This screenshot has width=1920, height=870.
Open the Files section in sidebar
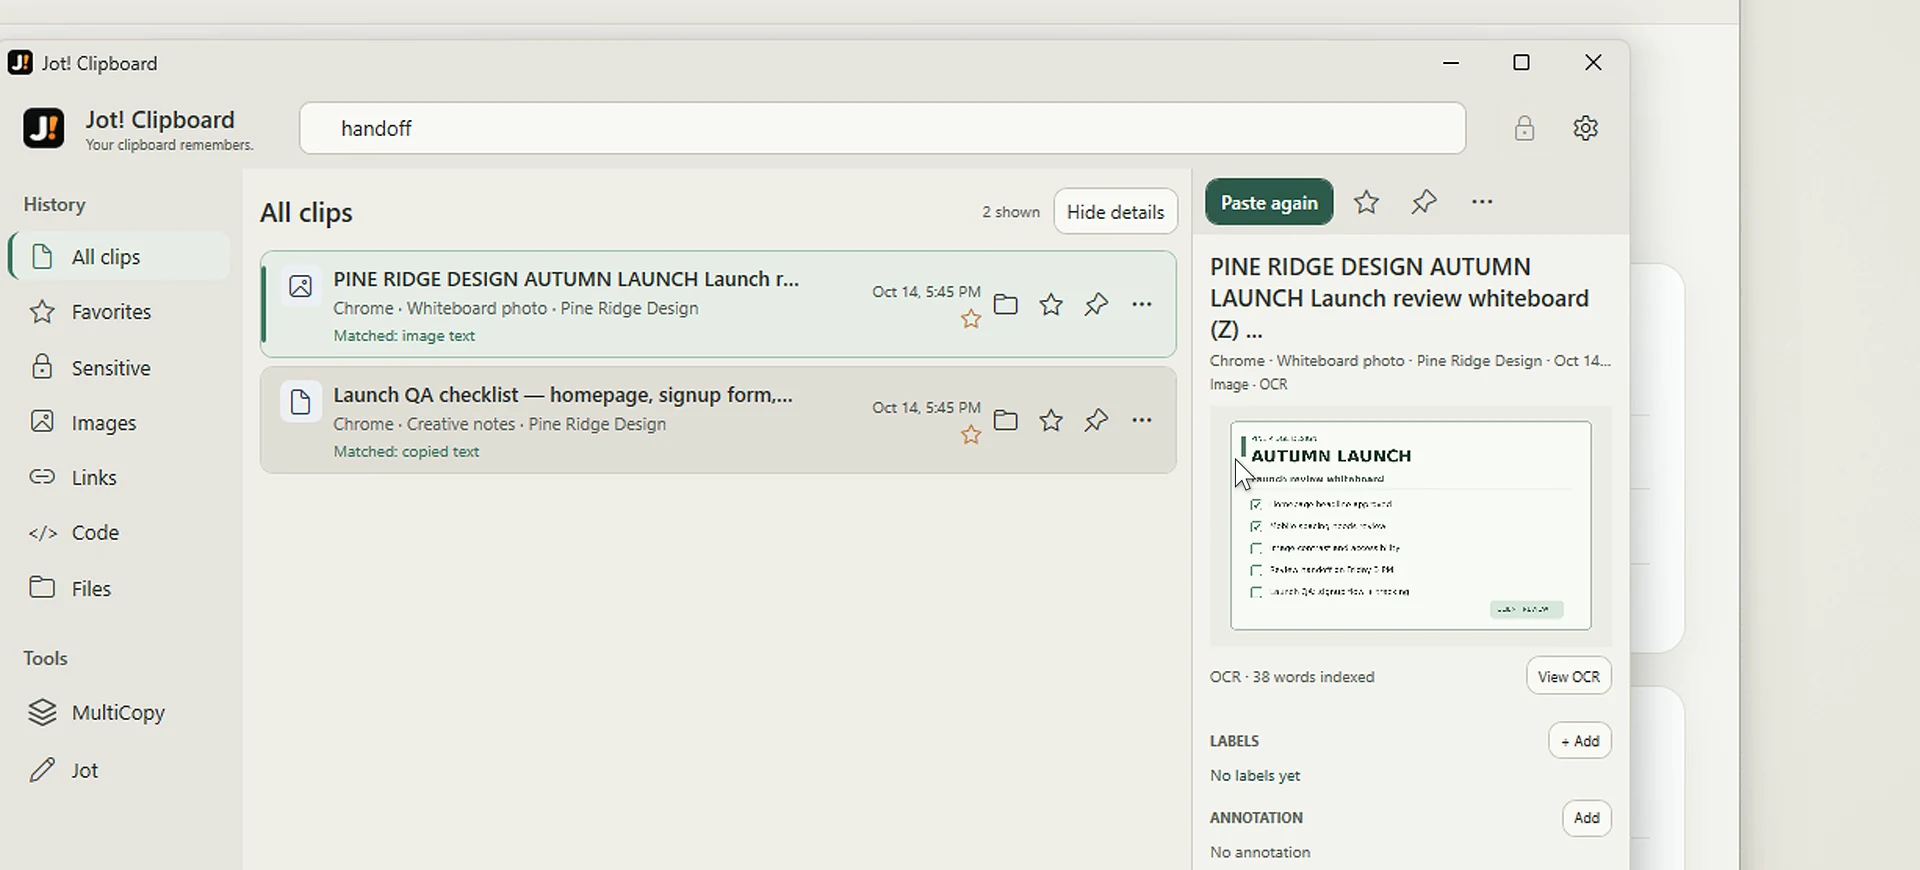tap(120, 588)
